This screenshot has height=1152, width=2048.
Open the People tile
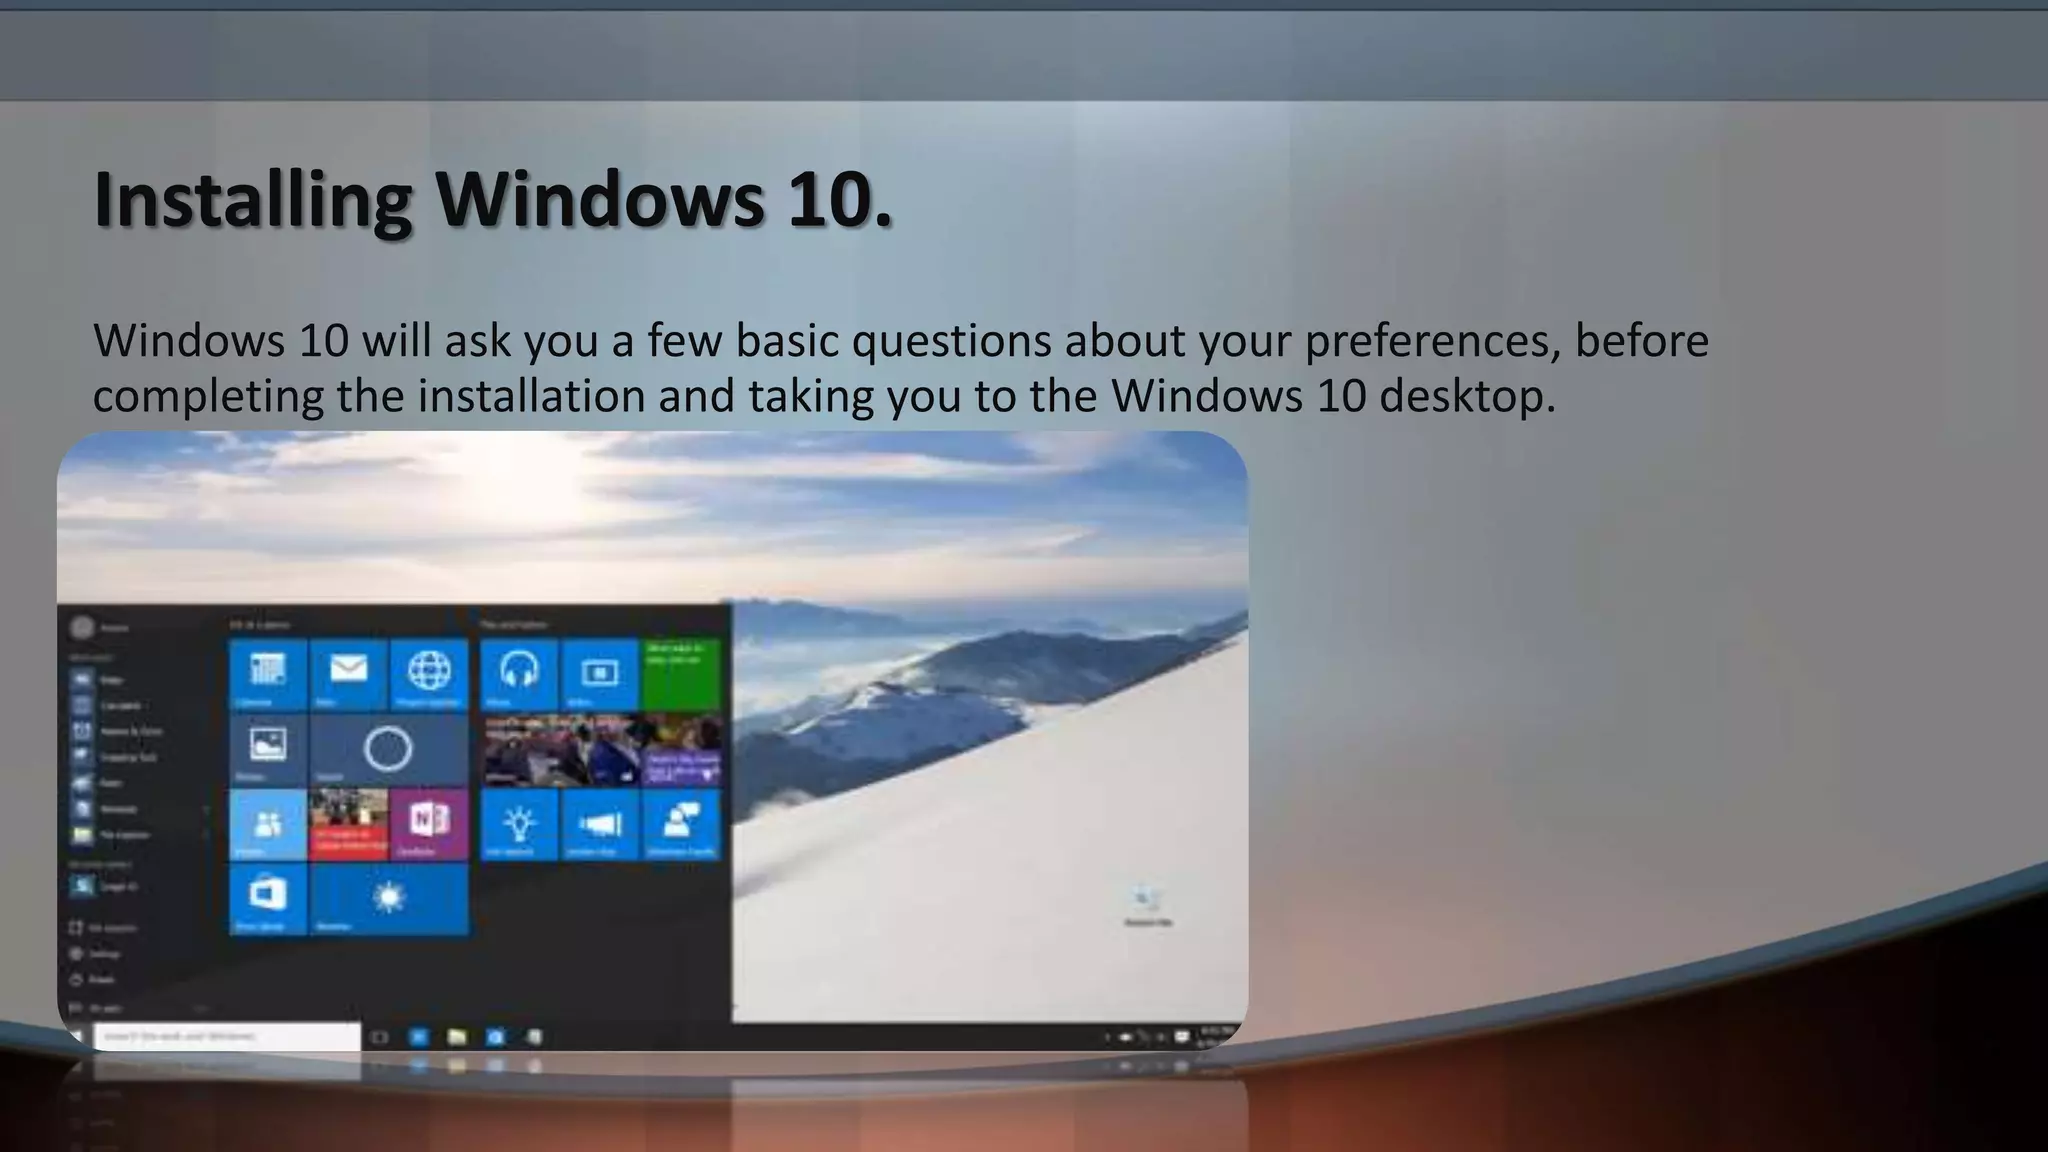268,824
